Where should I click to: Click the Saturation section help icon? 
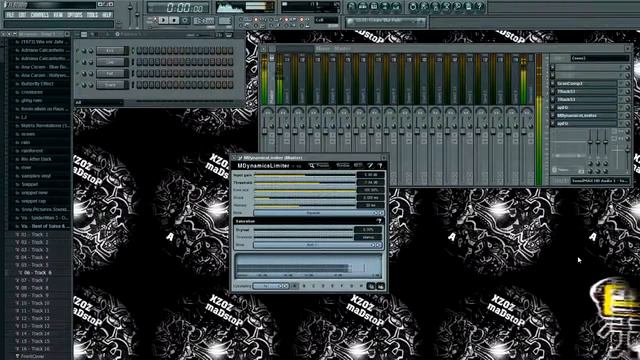click(x=379, y=221)
